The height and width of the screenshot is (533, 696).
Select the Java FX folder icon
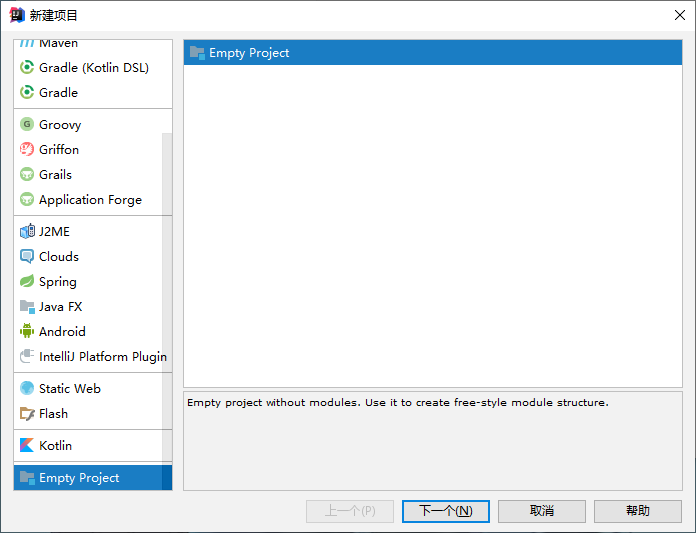(27, 307)
